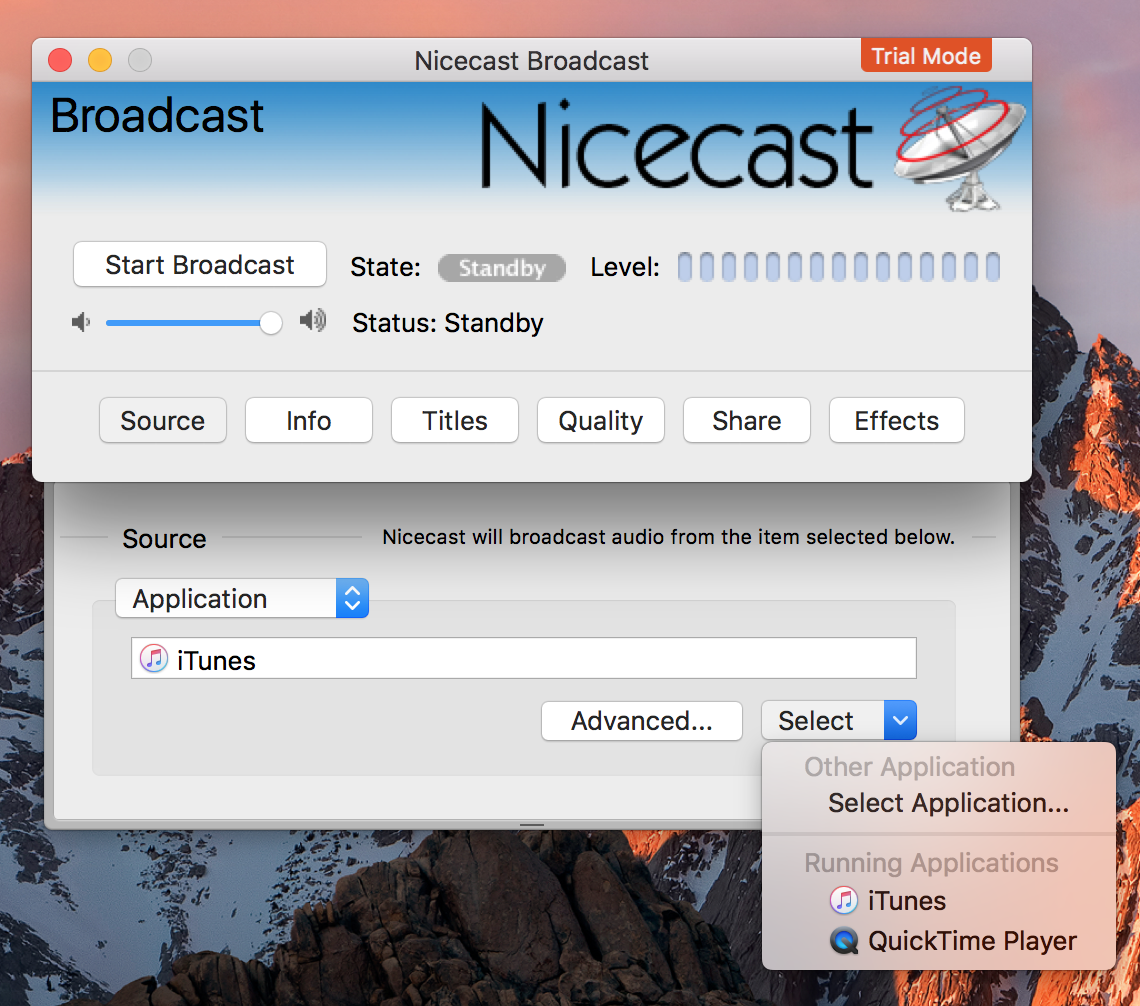Image resolution: width=1140 pixels, height=1006 pixels.
Task: Click the Advanced... button
Action: click(642, 721)
